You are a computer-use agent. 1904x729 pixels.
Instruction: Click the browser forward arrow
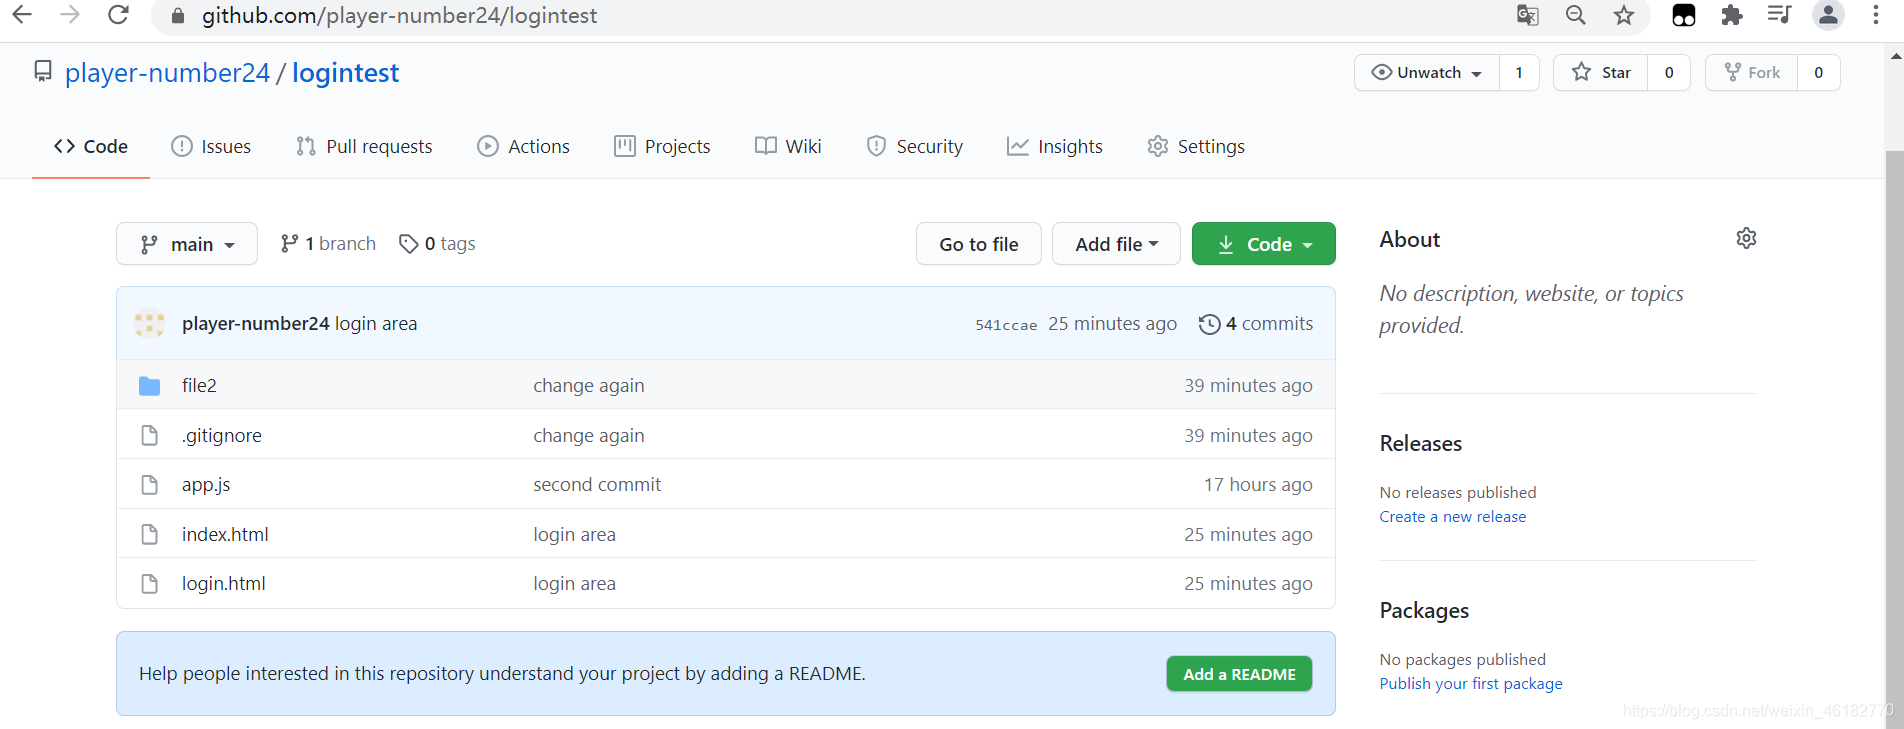tap(70, 15)
